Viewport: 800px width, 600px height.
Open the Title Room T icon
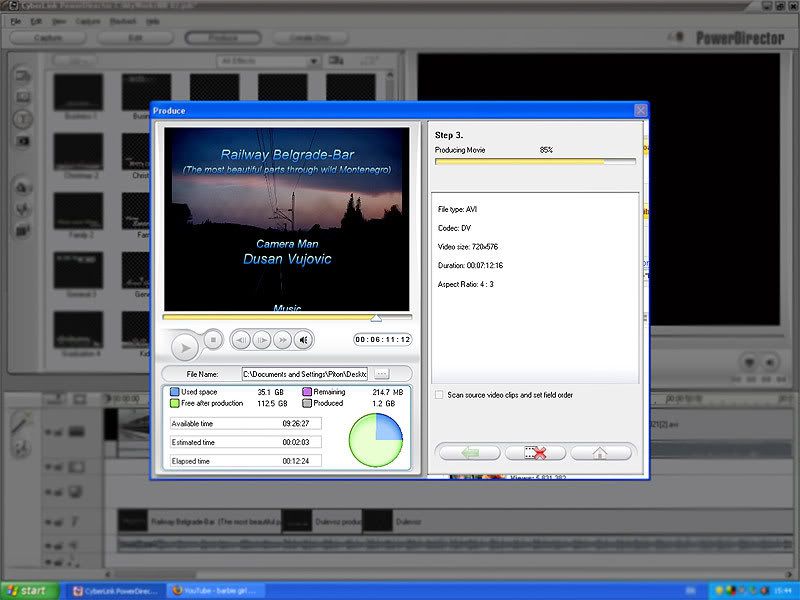tap(23, 119)
